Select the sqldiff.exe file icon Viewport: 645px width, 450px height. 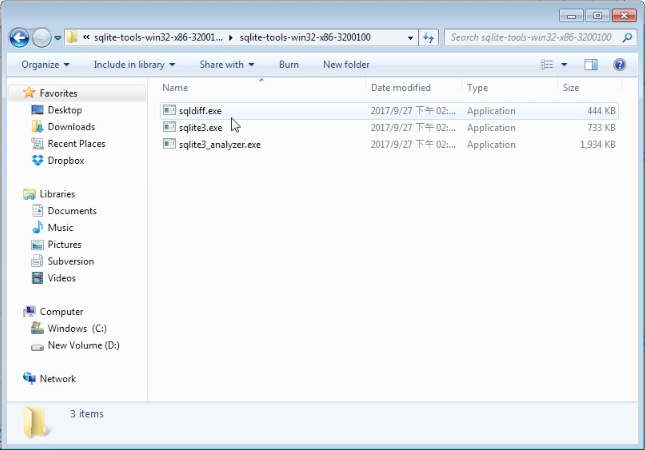pos(169,110)
